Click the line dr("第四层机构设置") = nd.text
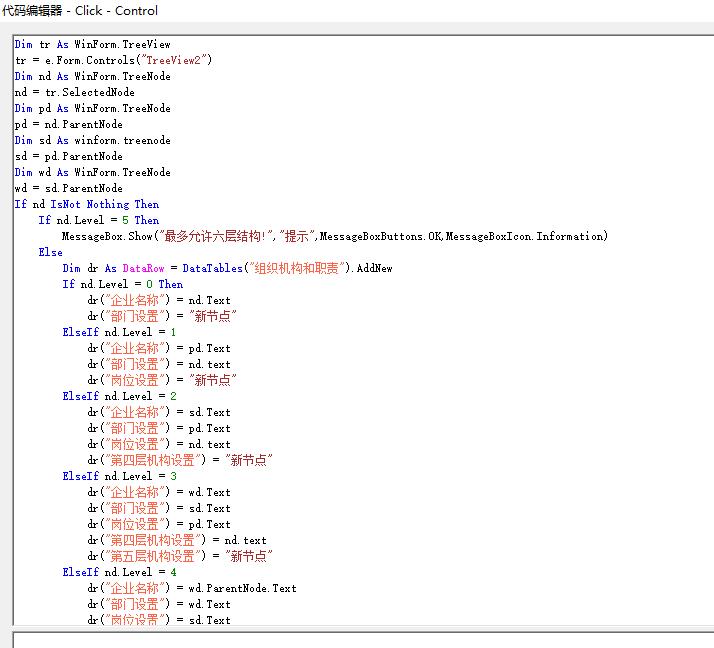The height and width of the screenshot is (648, 714). coord(177,540)
